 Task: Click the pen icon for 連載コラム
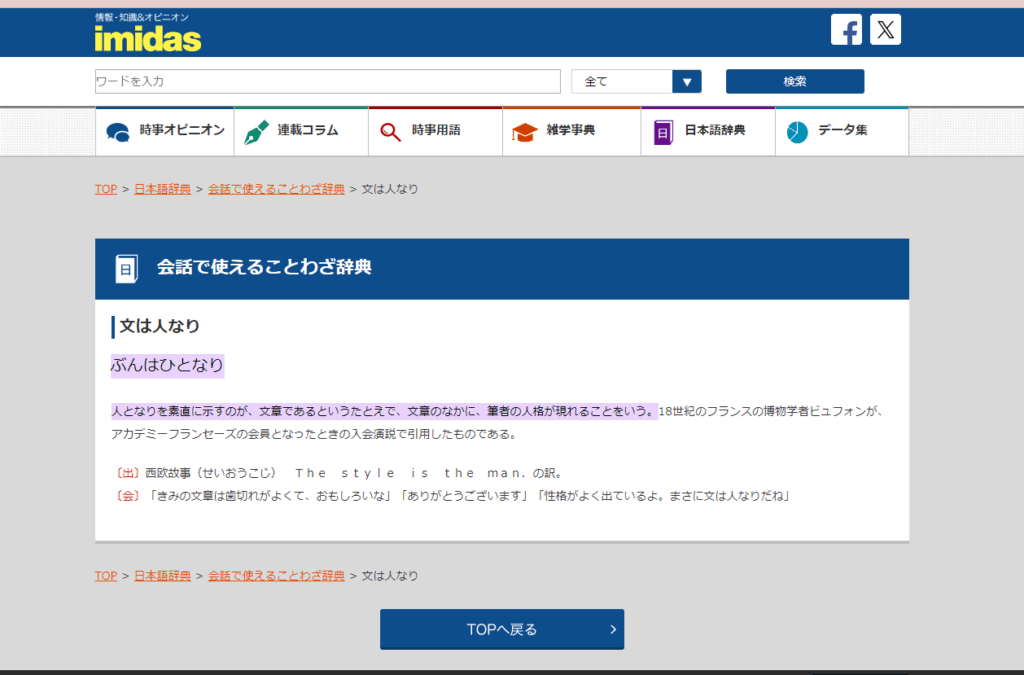coord(256,132)
